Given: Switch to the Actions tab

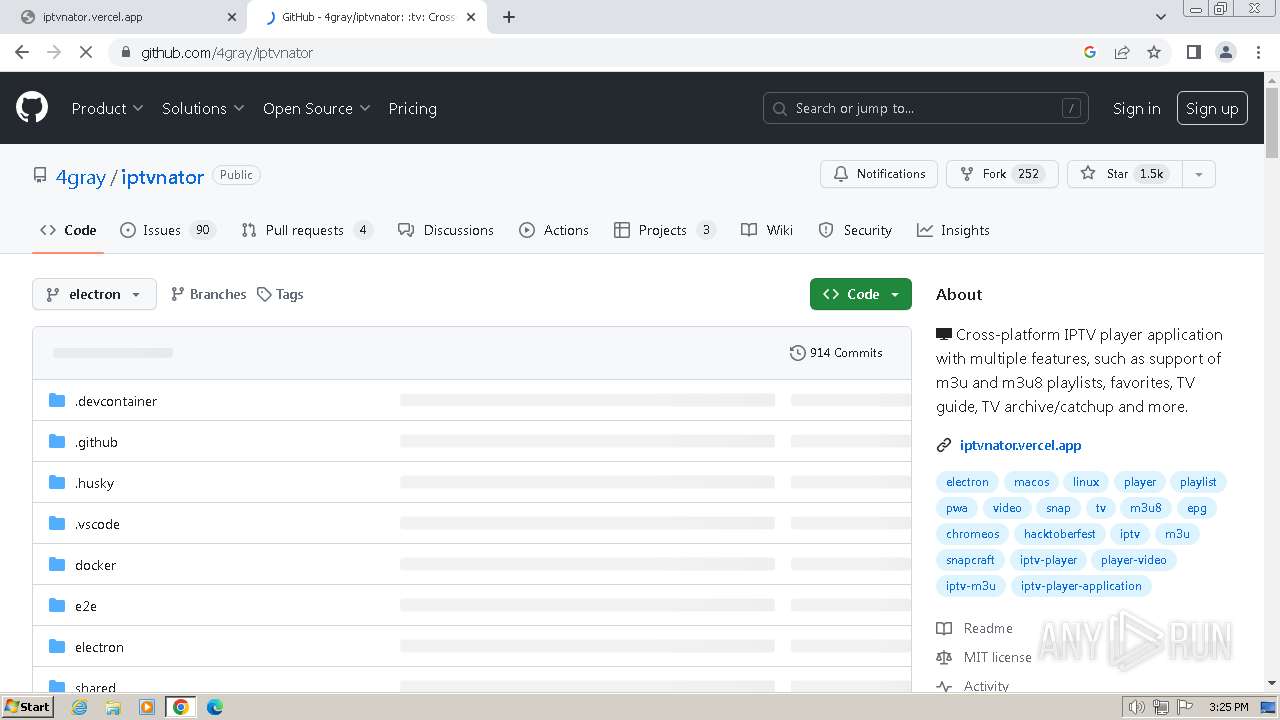Looking at the screenshot, I should [554, 230].
